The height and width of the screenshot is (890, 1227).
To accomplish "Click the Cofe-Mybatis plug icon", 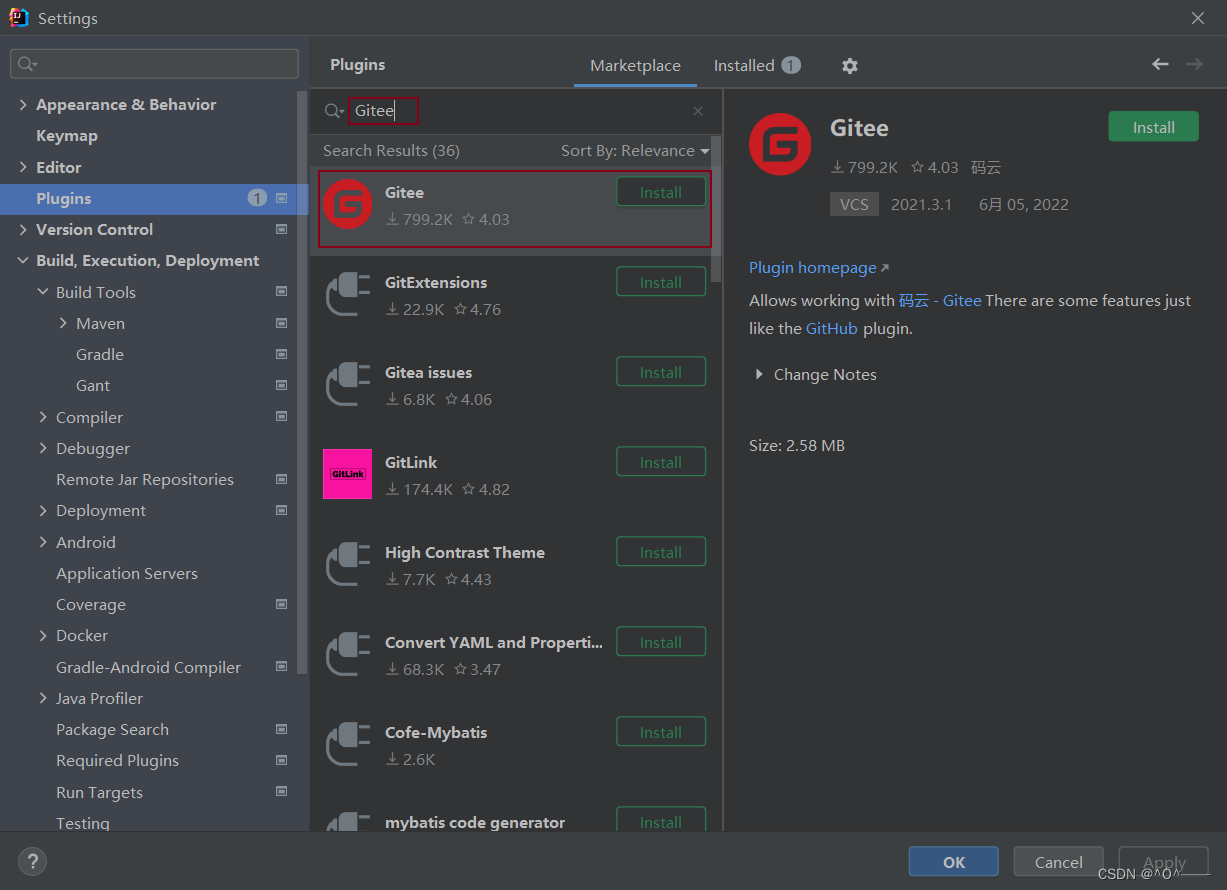I will click(x=348, y=745).
